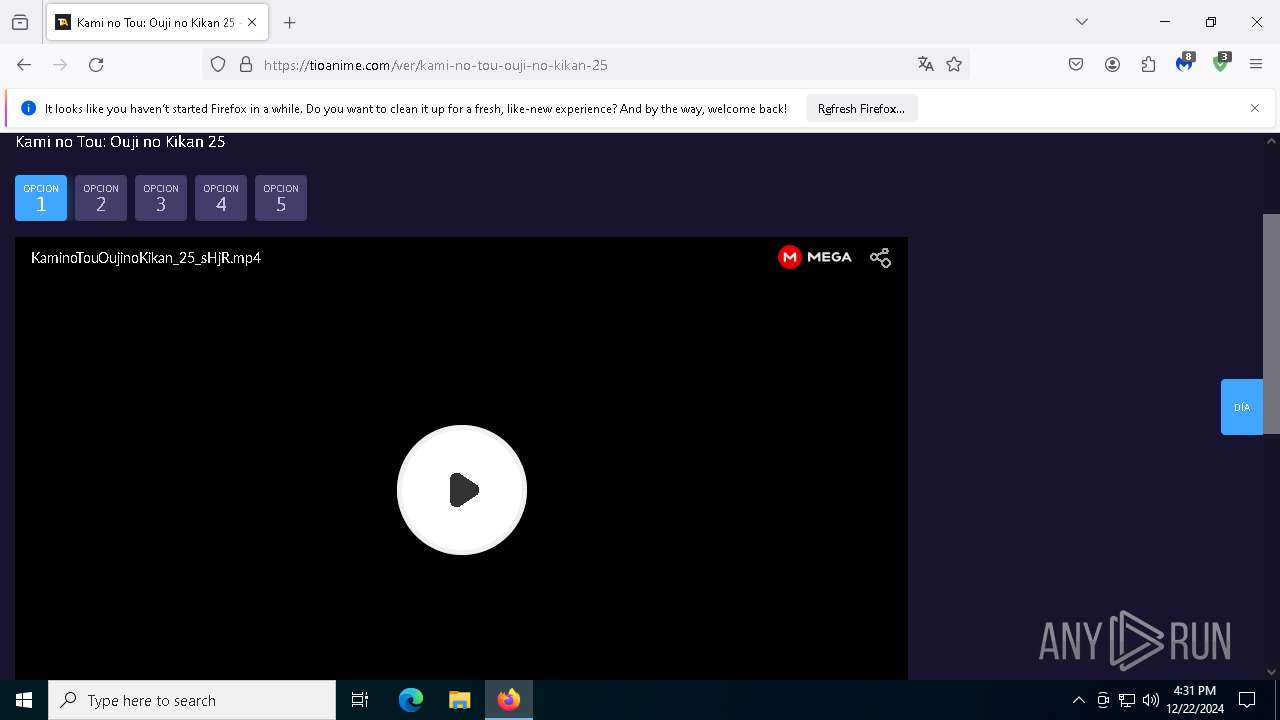Click the tioanime URL address bar
1280x720 pixels.
(585, 65)
